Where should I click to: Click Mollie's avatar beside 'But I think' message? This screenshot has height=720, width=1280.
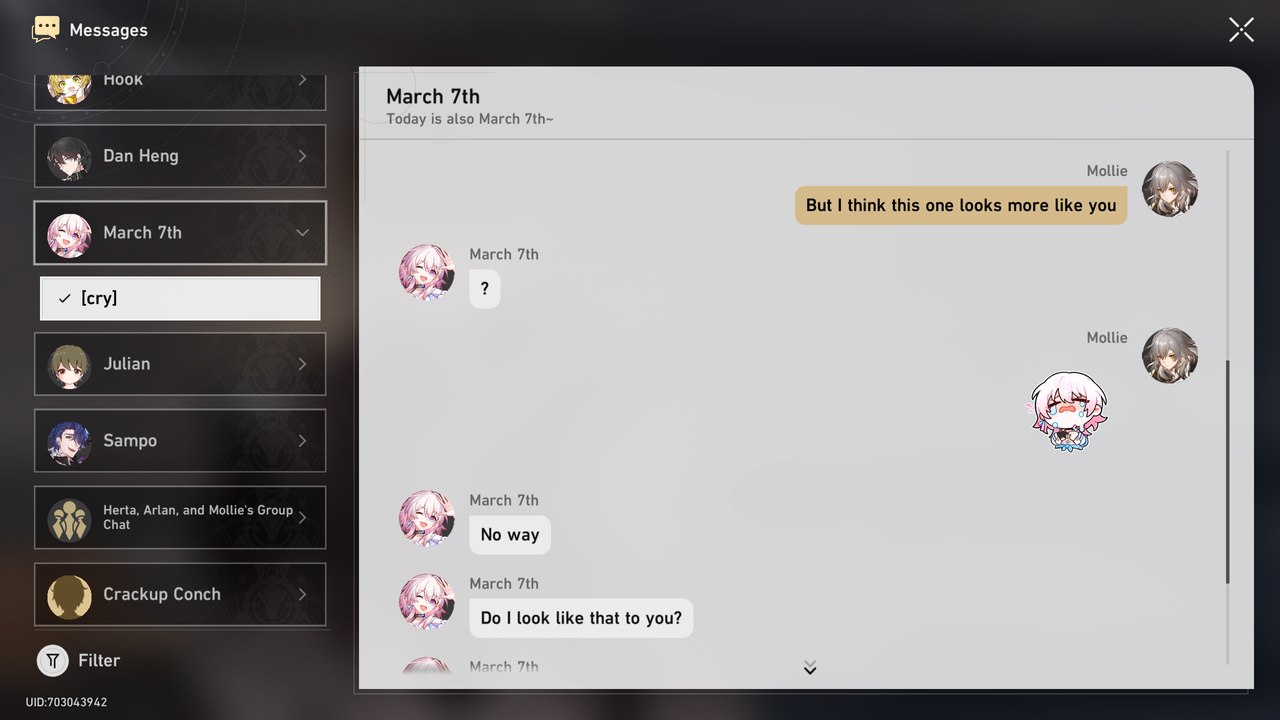[x=1170, y=189]
